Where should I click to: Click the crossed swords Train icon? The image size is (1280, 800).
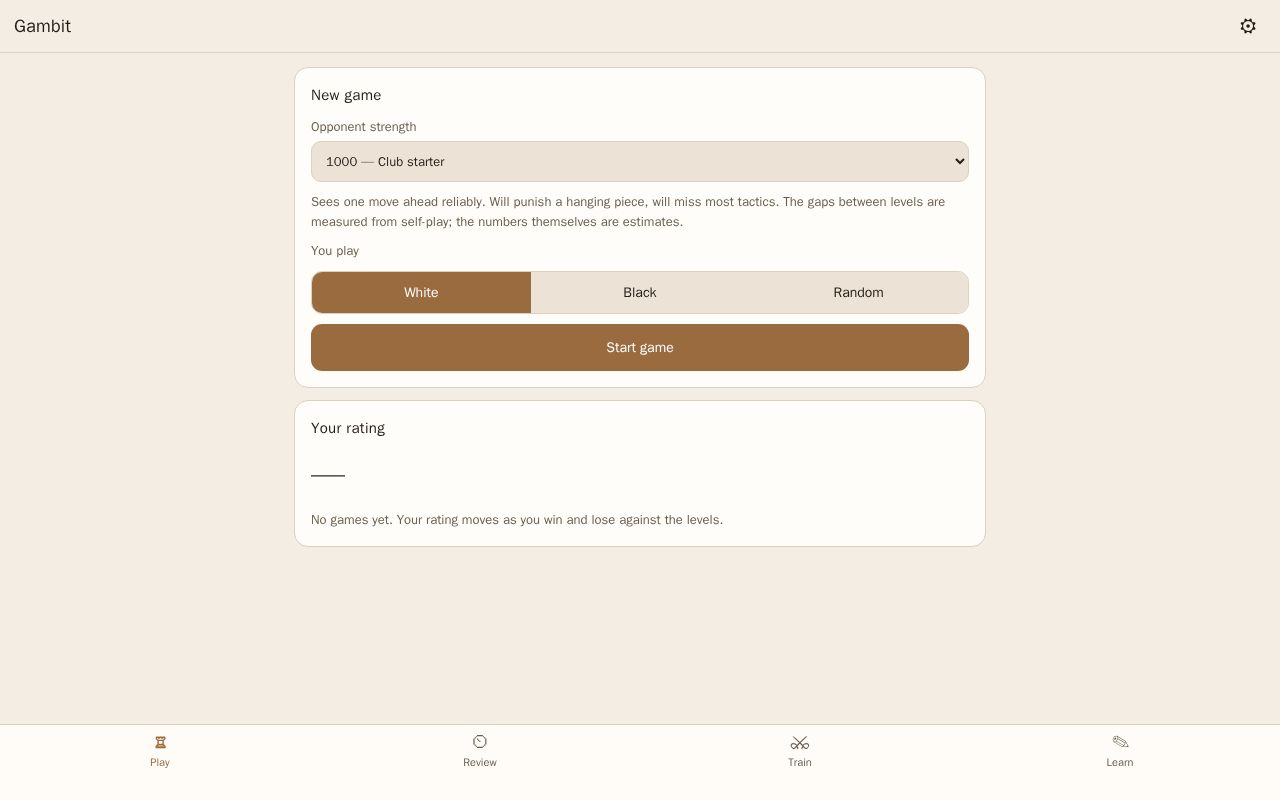point(800,742)
